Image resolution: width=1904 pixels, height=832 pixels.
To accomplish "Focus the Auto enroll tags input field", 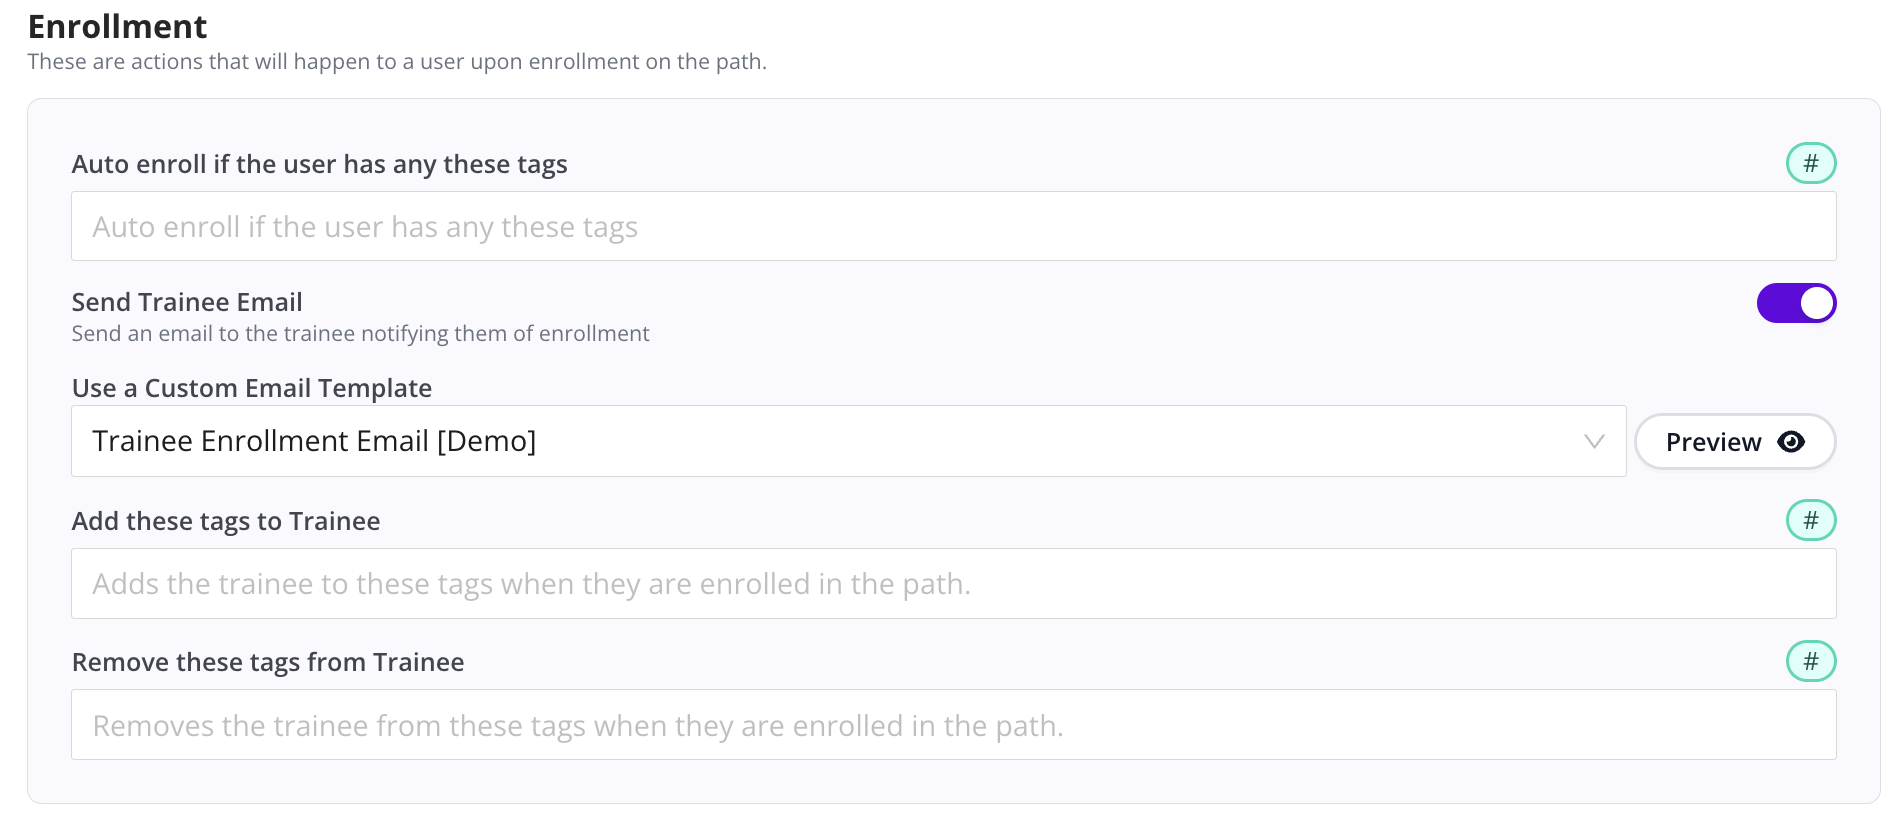I will click(952, 227).
